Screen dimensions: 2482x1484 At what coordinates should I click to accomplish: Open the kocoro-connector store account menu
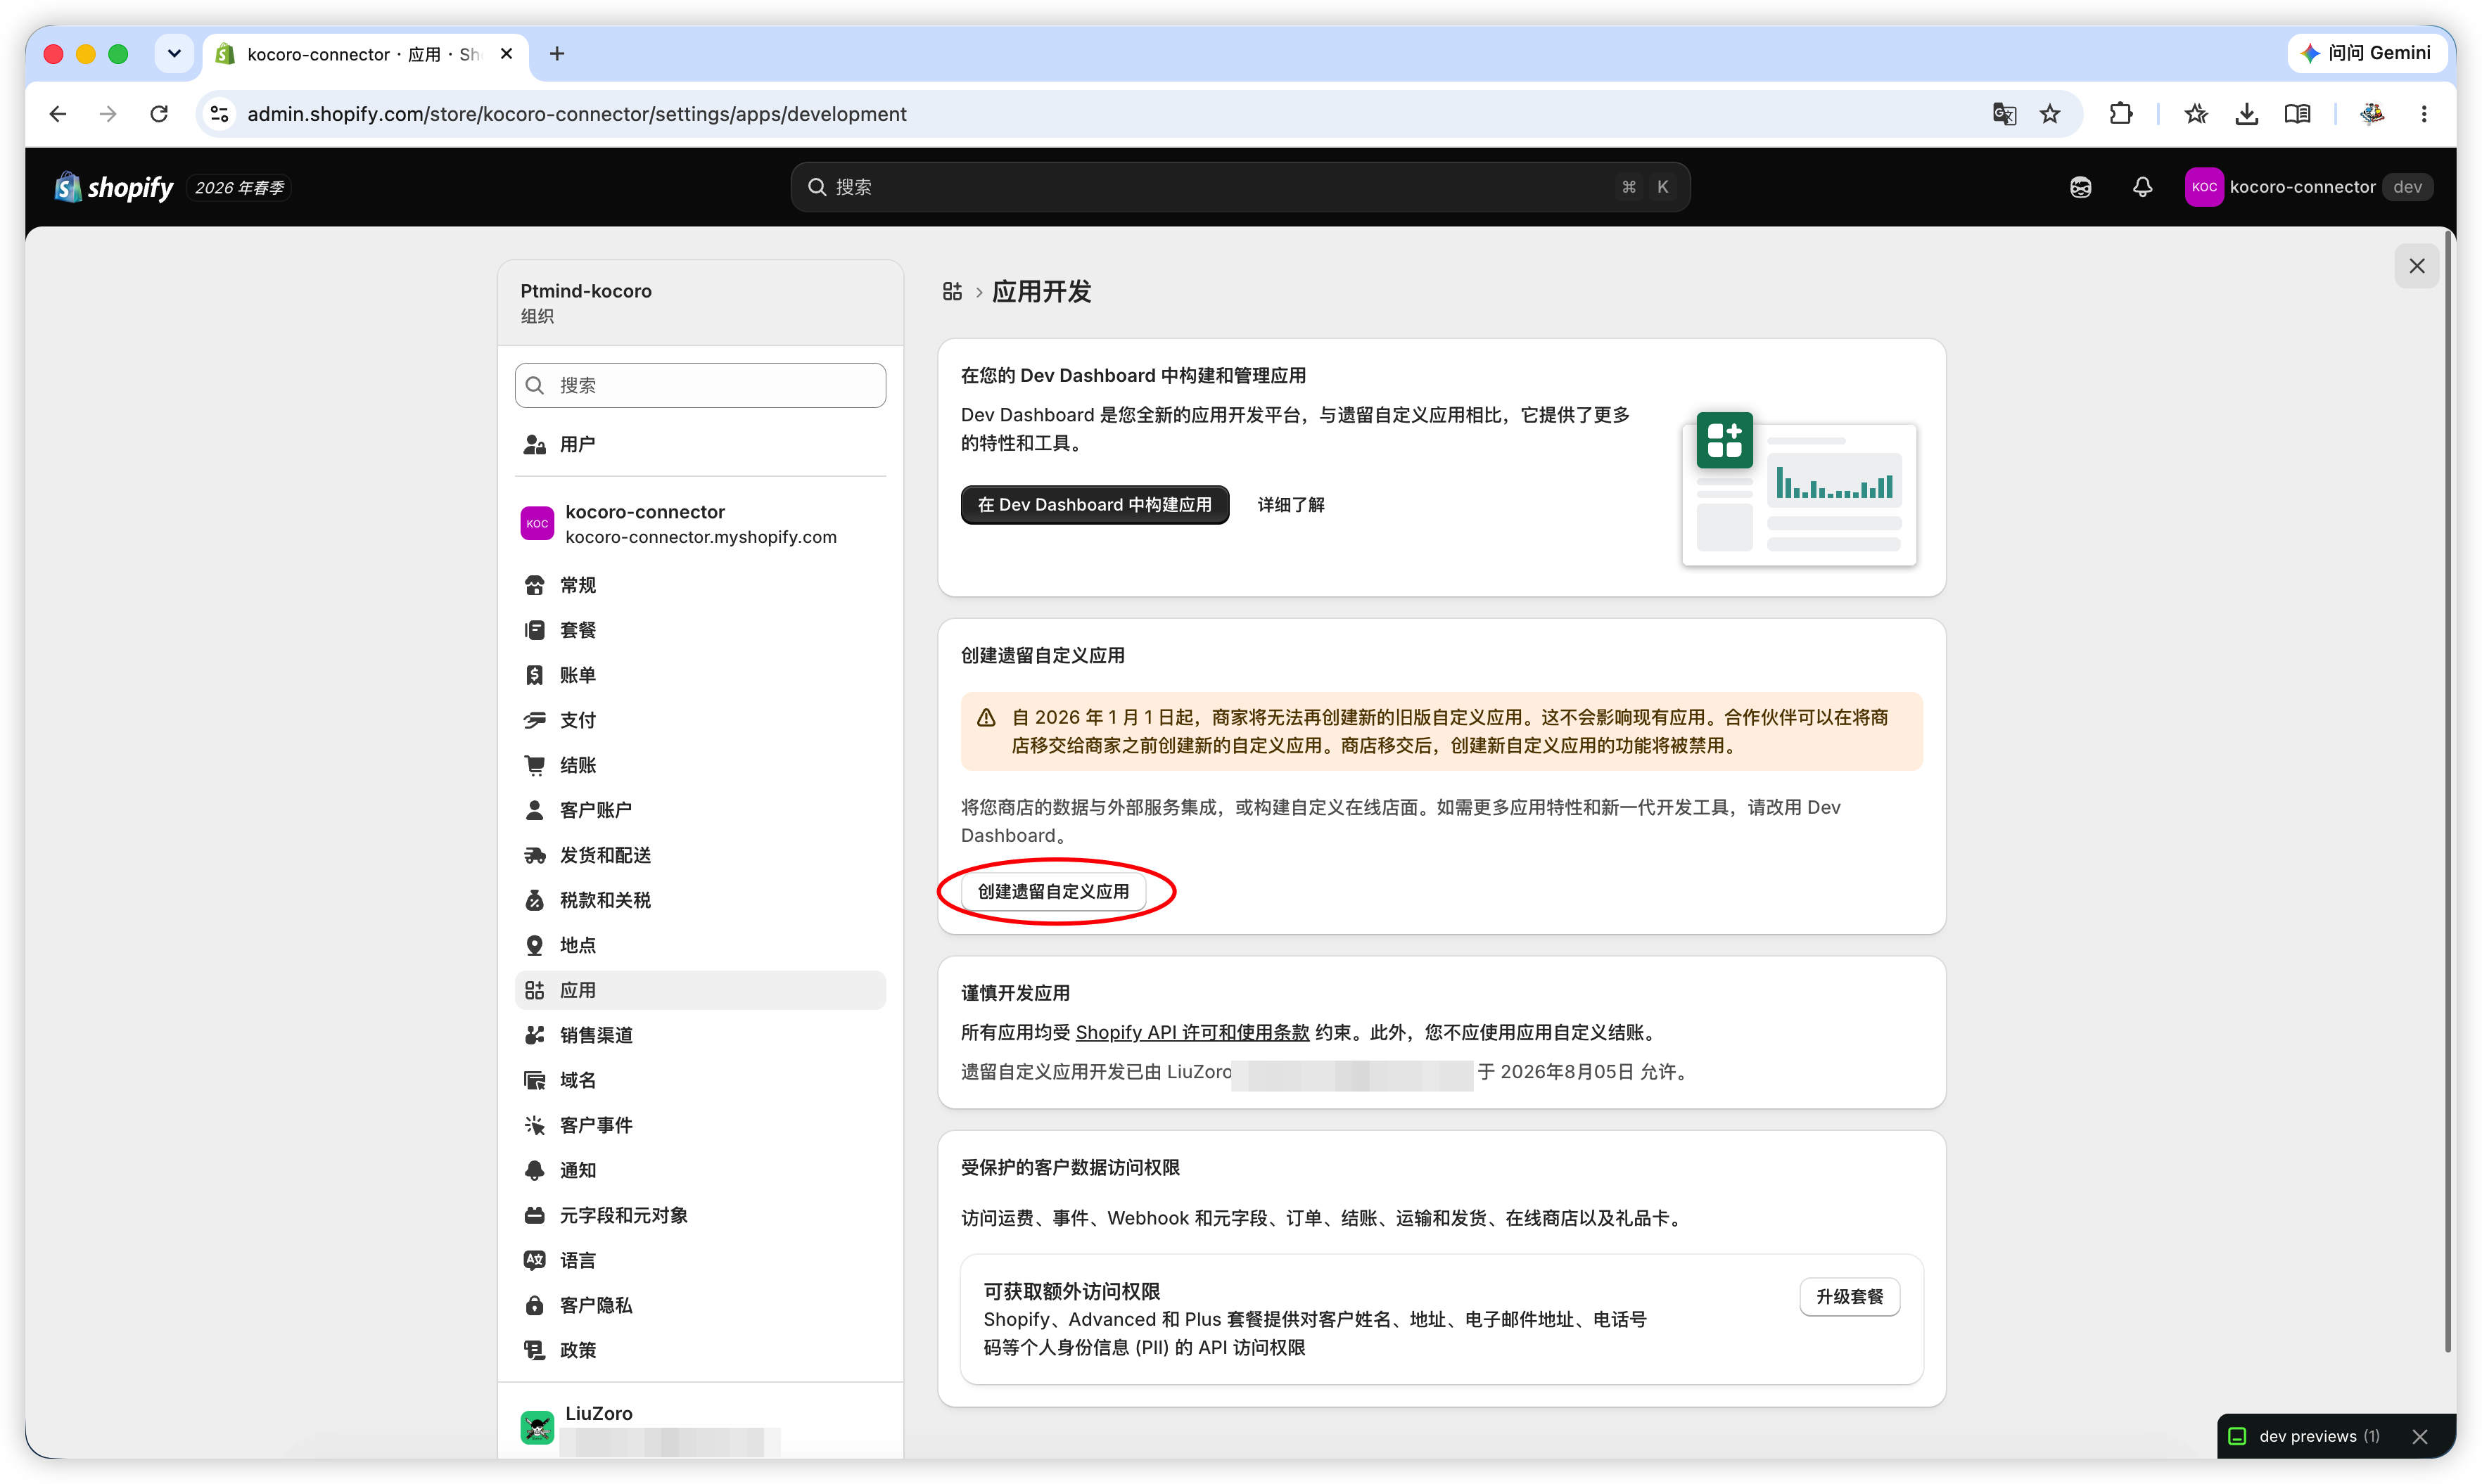pos(2308,187)
